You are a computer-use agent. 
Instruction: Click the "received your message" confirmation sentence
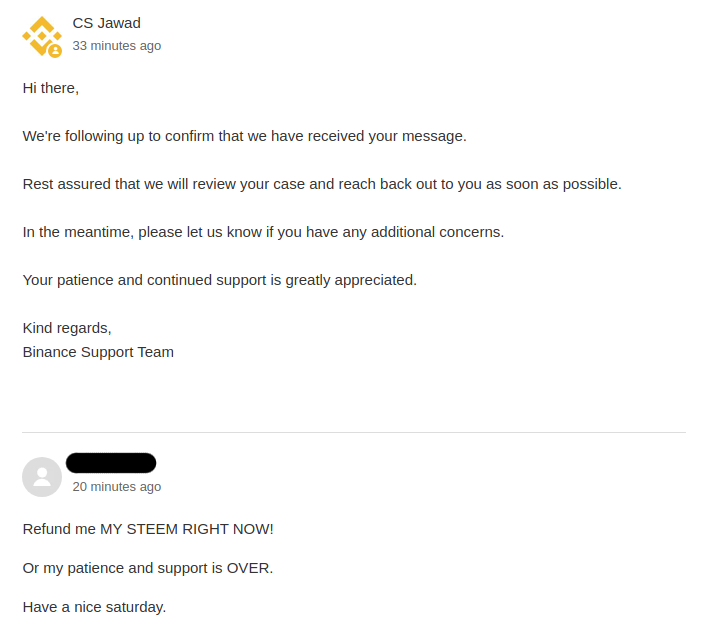244,136
